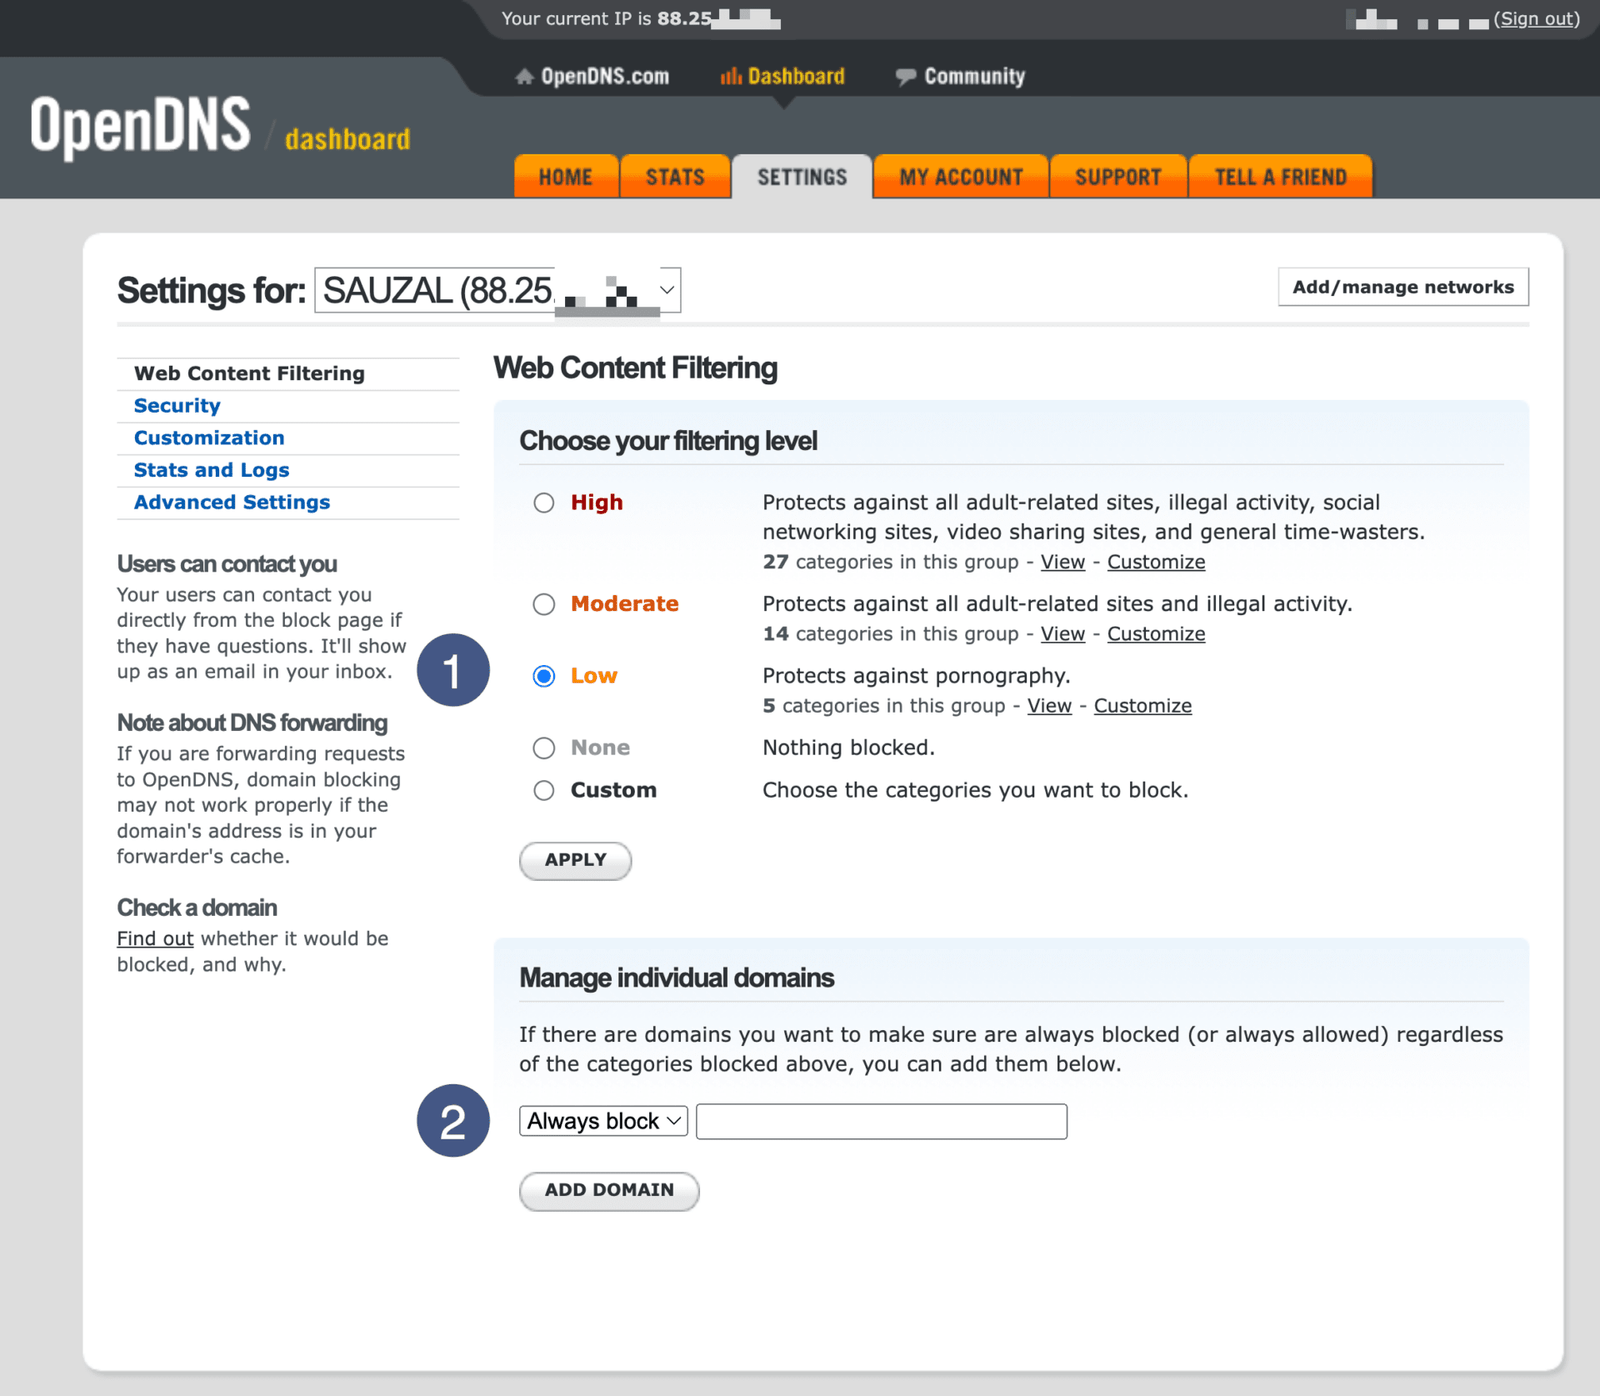Screen dimensions: 1600x1396
Task: Click the Custom level label
Action: coord(614,790)
